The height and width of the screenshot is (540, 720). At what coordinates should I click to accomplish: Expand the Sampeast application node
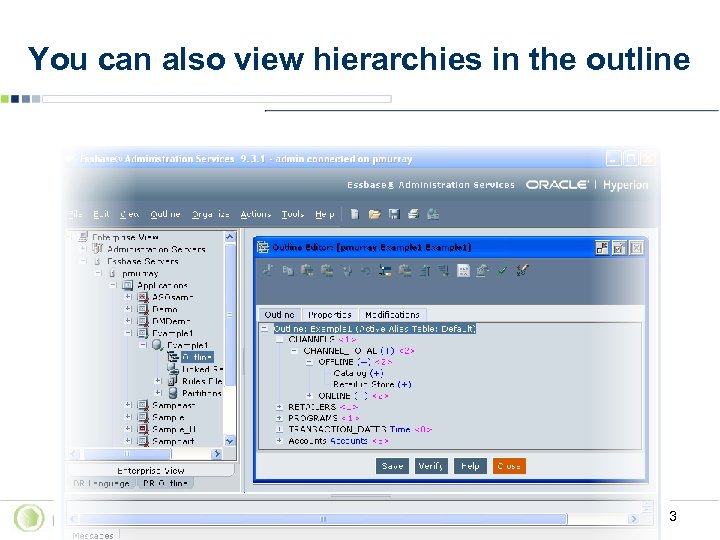coord(128,405)
